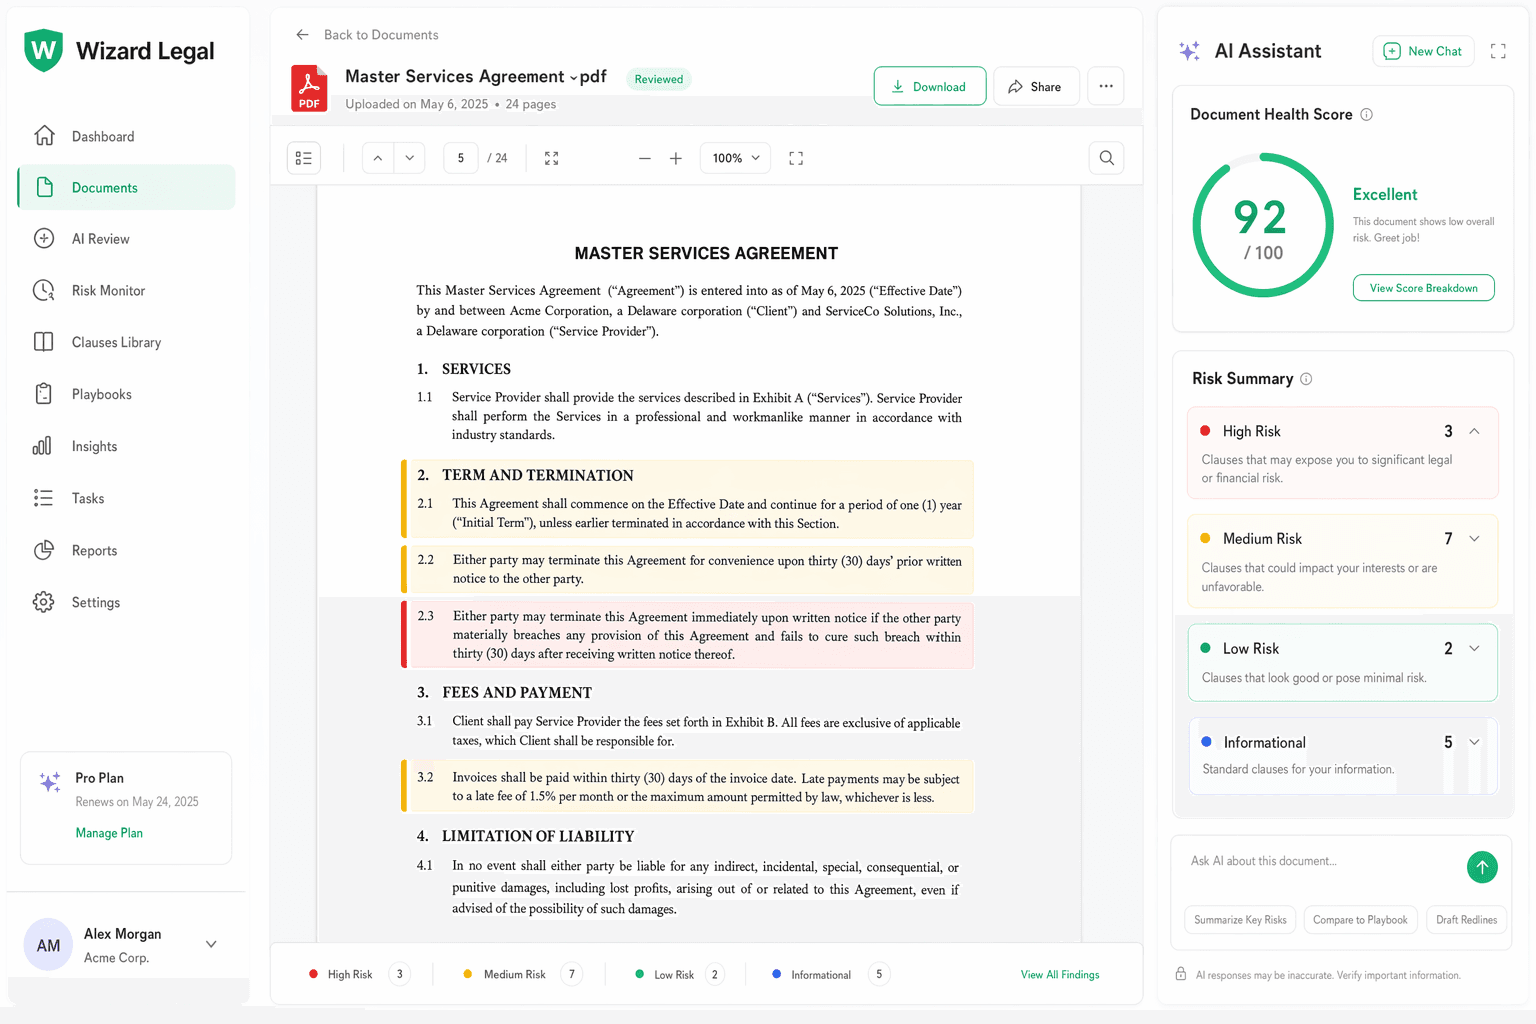Download the Master Services Agreement
The height and width of the screenshot is (1024, 1536).
[x=930, y=86]
